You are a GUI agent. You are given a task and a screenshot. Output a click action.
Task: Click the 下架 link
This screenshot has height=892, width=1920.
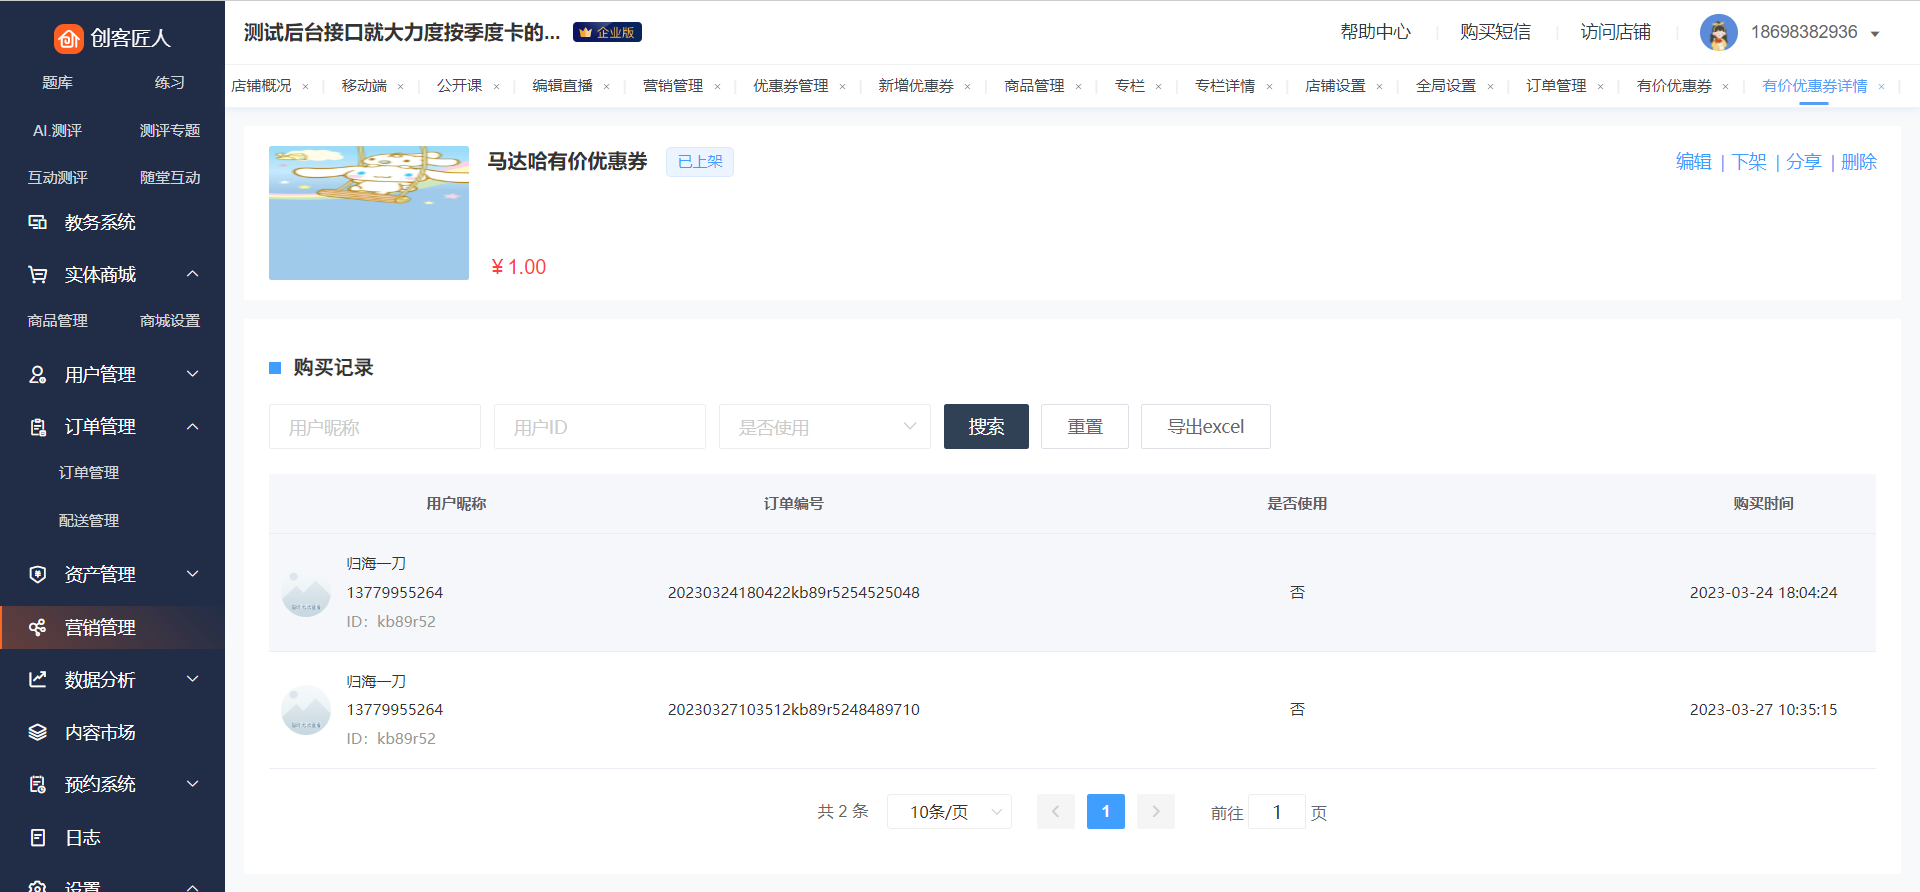click(1748, 162)
